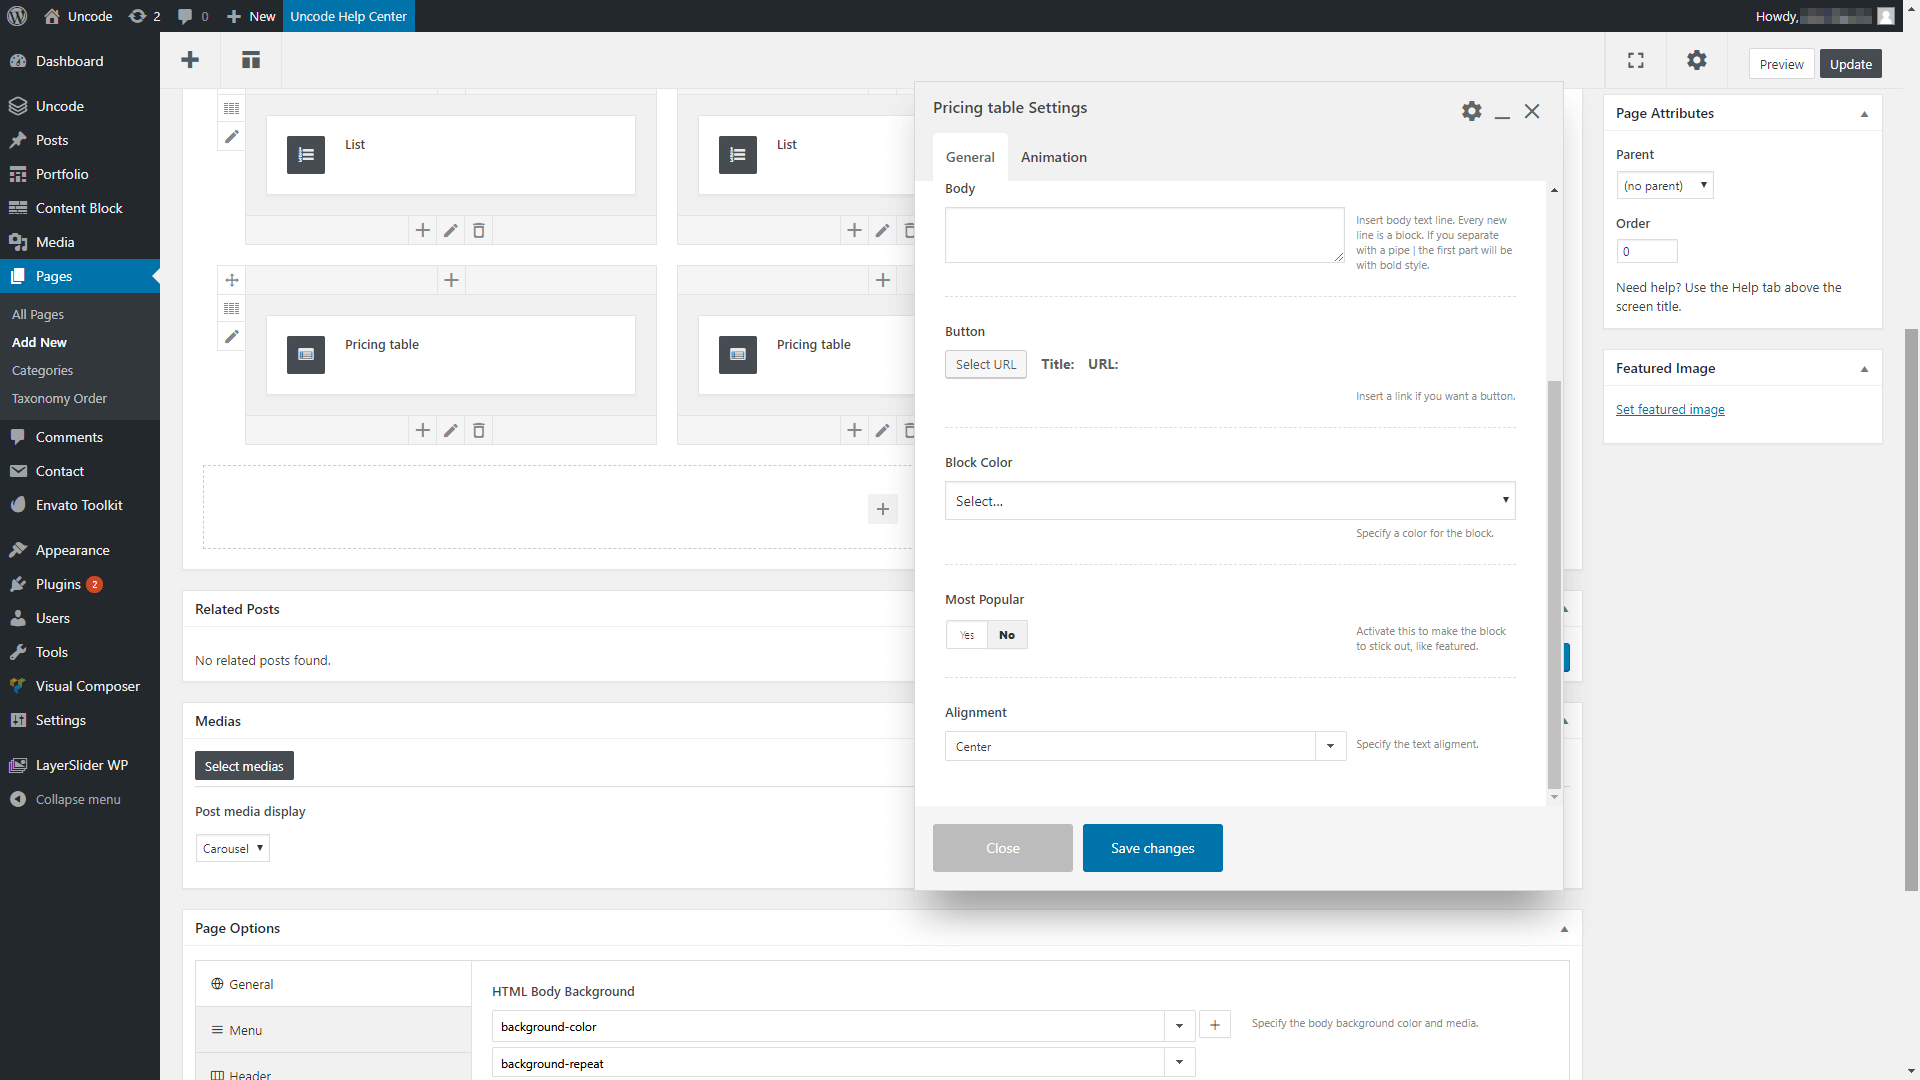This screenshot has width=1920, height=1080.
Task: Open the Post media display carousel dropdown
Action: point(231,848)
